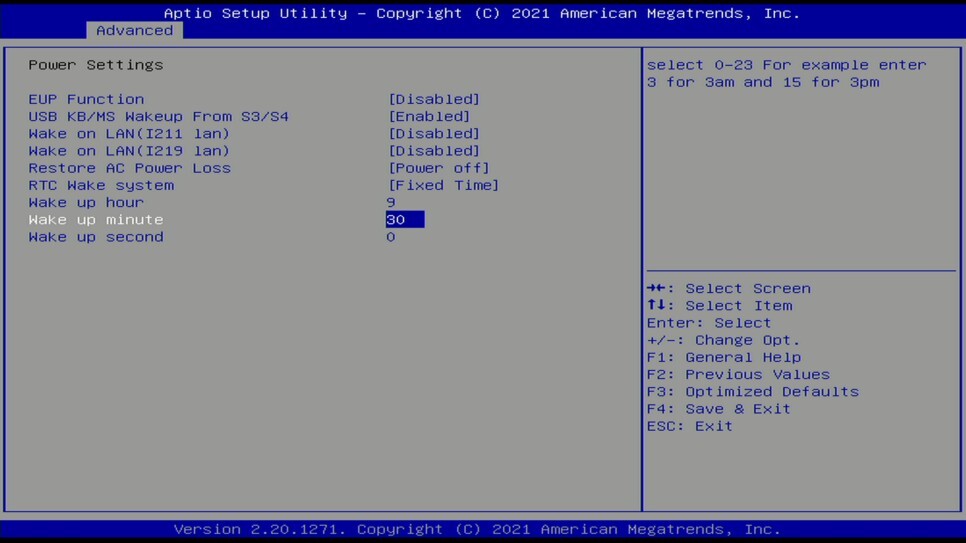Change Wake on LAN(I219 lan) [Disabled] value

coord(434,151)
